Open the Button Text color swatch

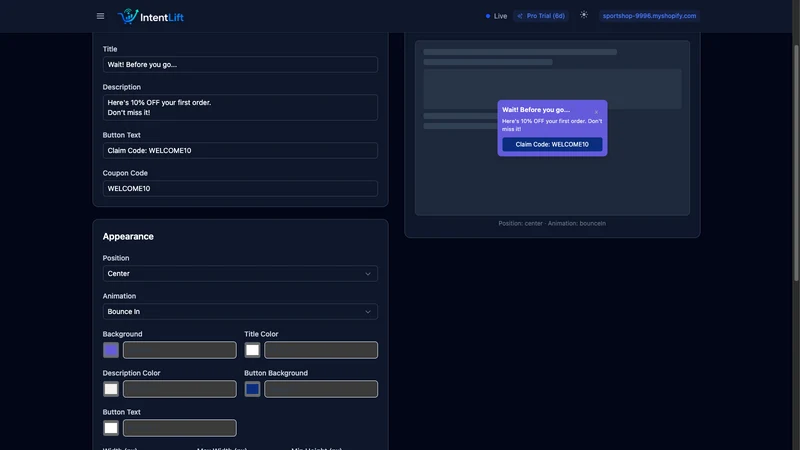pos(111,428)
